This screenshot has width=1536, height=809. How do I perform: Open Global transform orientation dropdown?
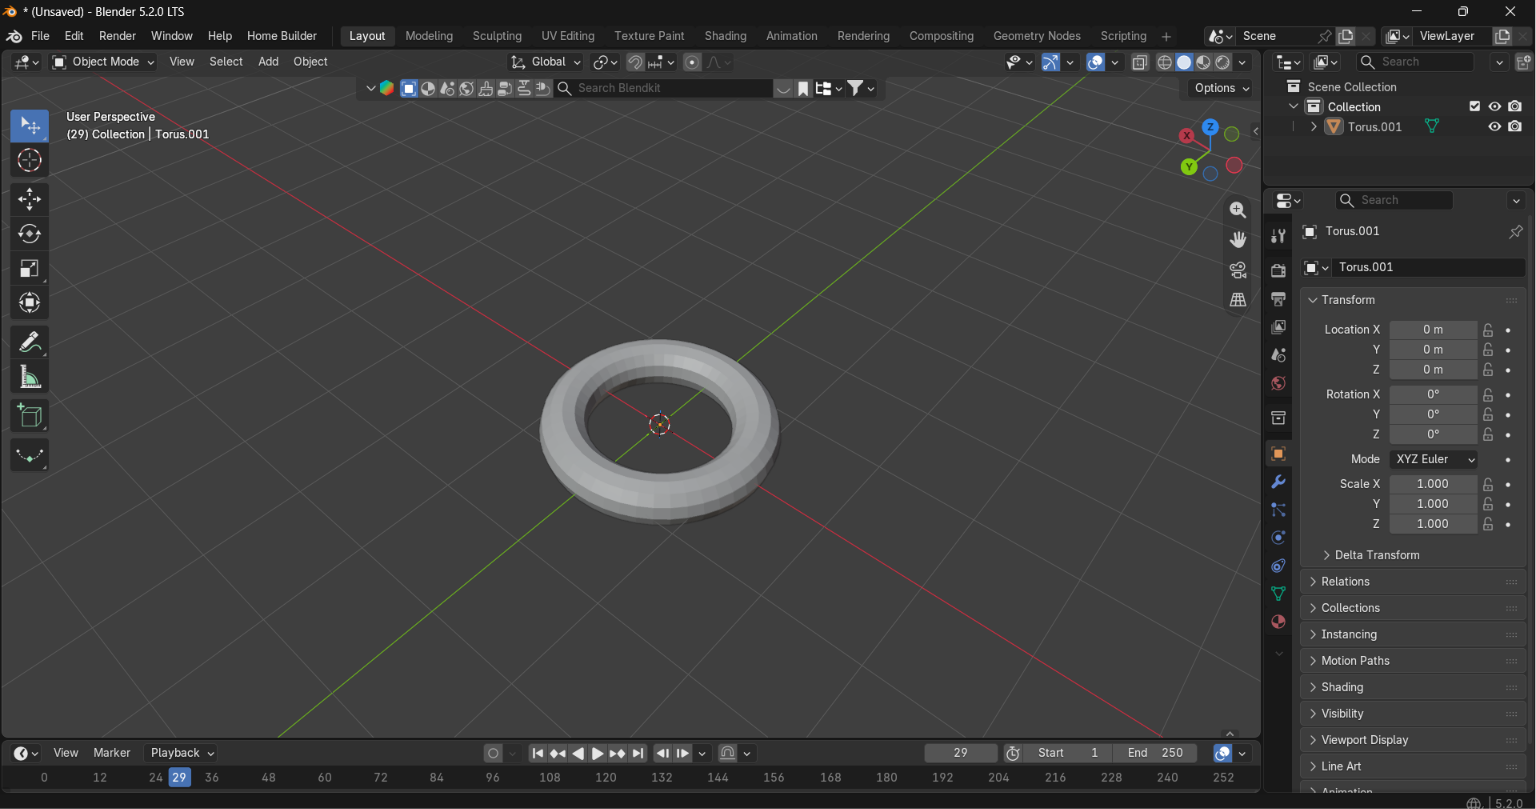tap(546, 62)
